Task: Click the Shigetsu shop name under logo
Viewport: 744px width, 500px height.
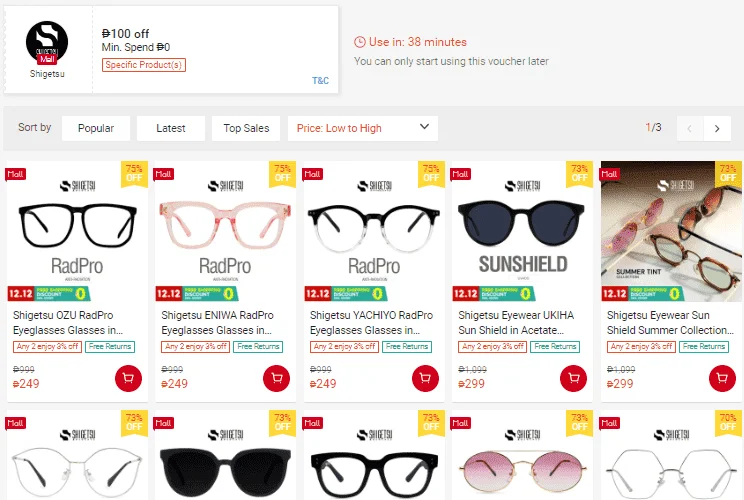Action: (47, 74)
